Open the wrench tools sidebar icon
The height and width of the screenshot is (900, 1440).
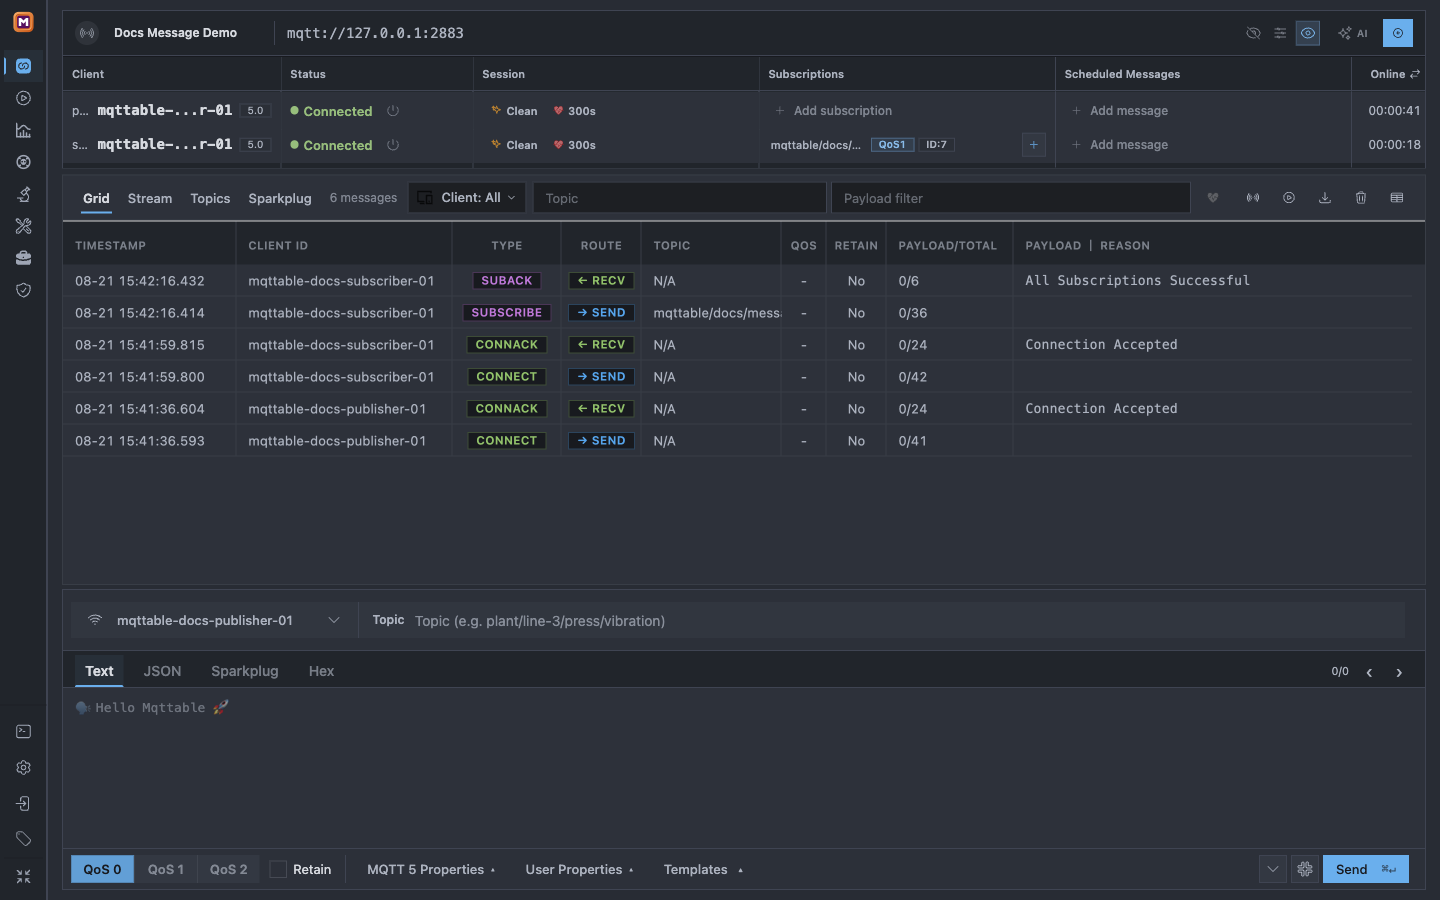point(23,226)
